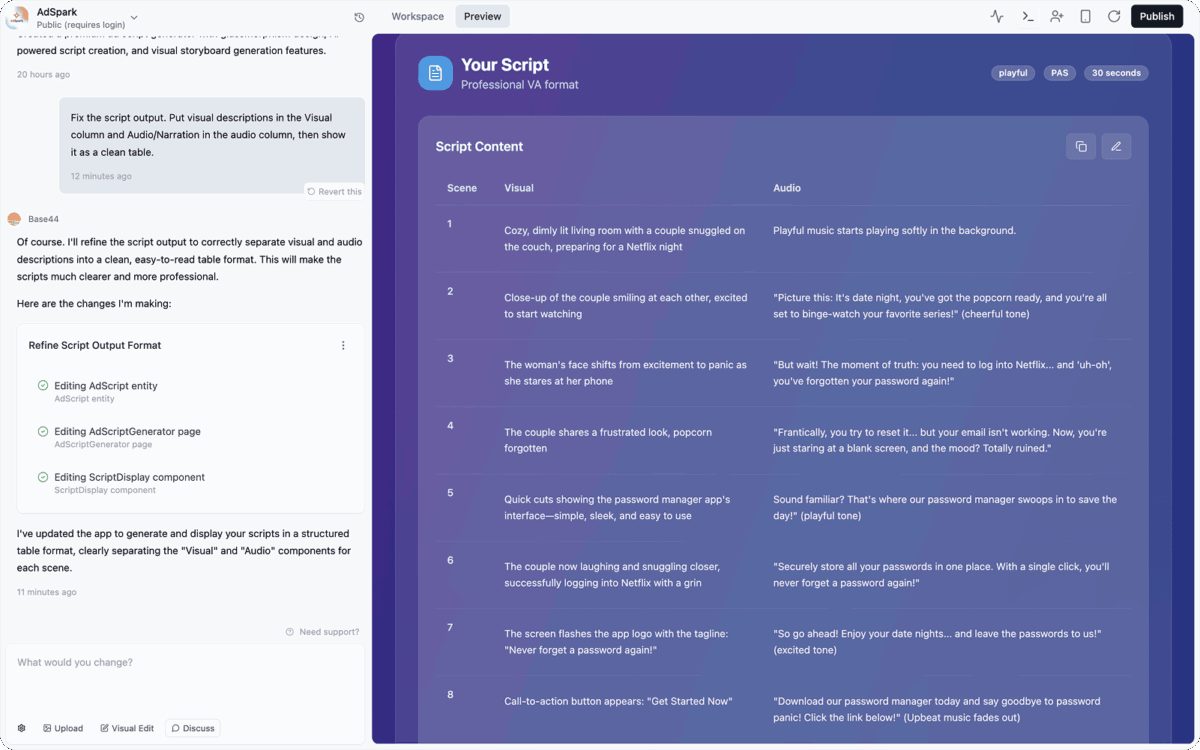Click the '12 minutes ago' timestamp

click(101, 176)
